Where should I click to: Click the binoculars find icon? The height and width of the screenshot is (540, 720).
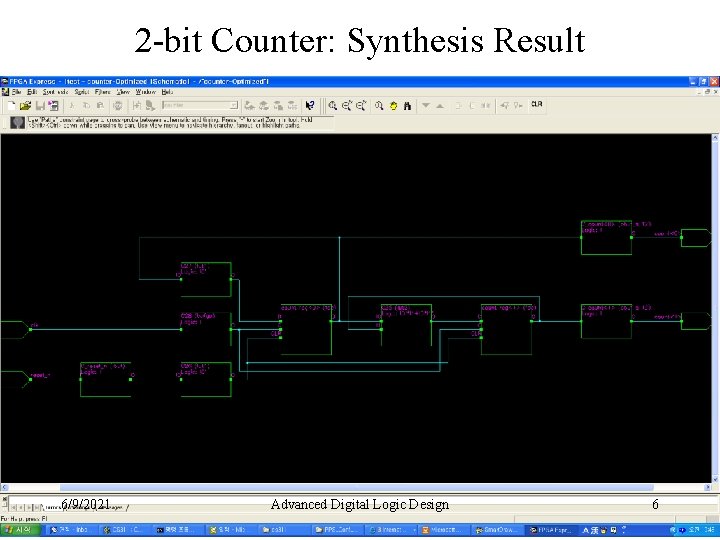tap(407, 106)
